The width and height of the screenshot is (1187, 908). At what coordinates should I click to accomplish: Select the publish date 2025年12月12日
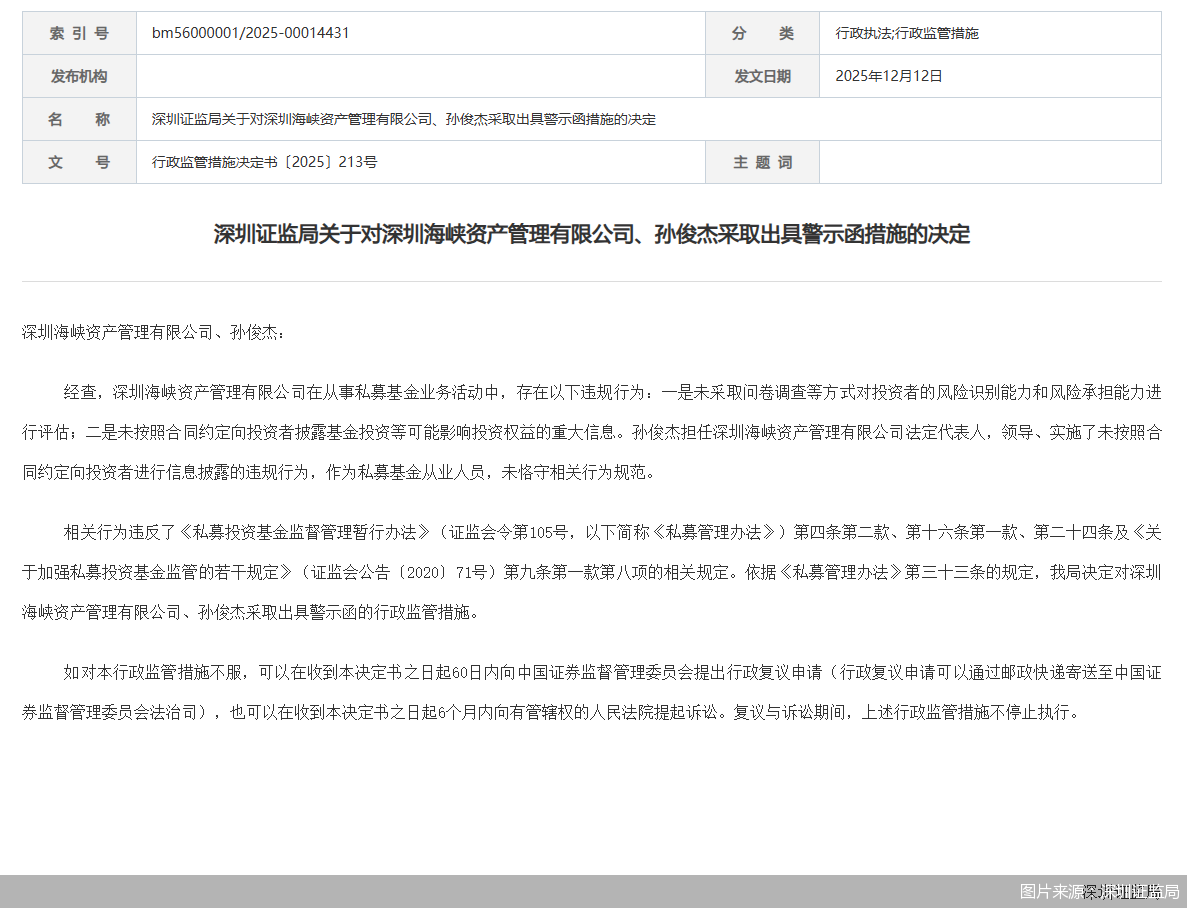(x=886, y=76)
